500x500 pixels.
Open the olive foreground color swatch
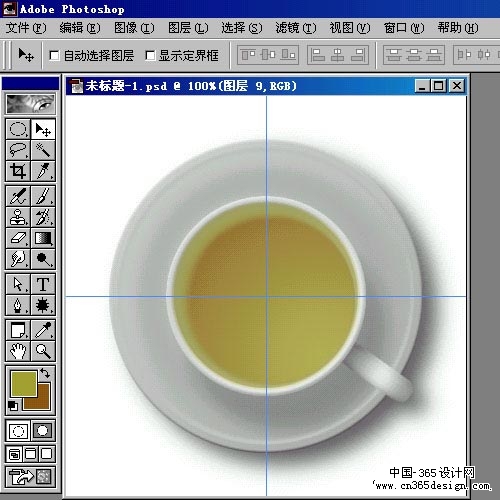[24, 384]
